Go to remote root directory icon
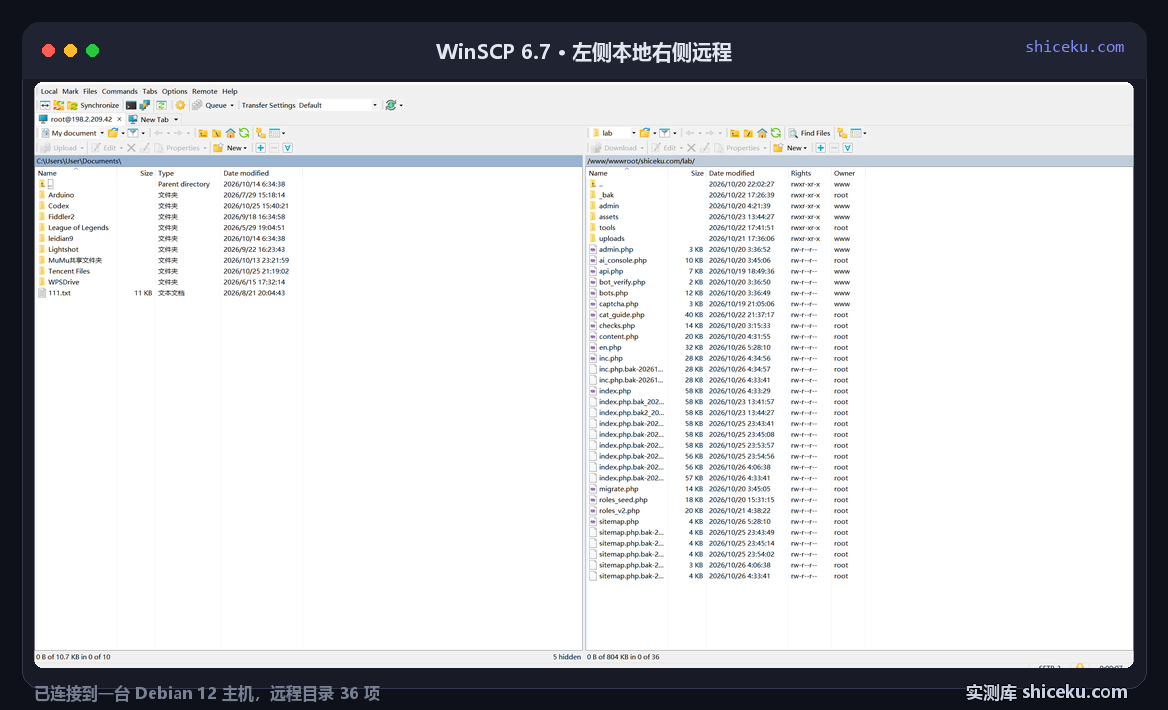The width and height of the screenshot is (1168, 710). point(748,133)
